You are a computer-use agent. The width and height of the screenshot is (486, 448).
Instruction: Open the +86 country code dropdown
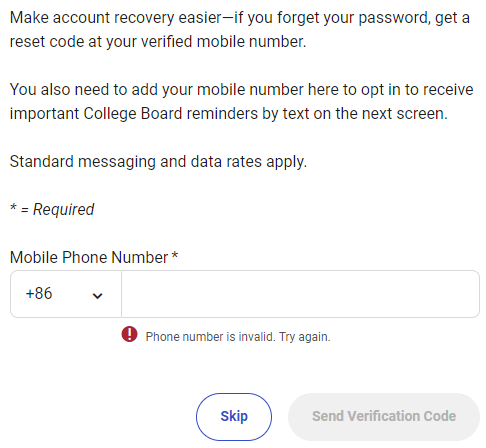coord(66,294)
